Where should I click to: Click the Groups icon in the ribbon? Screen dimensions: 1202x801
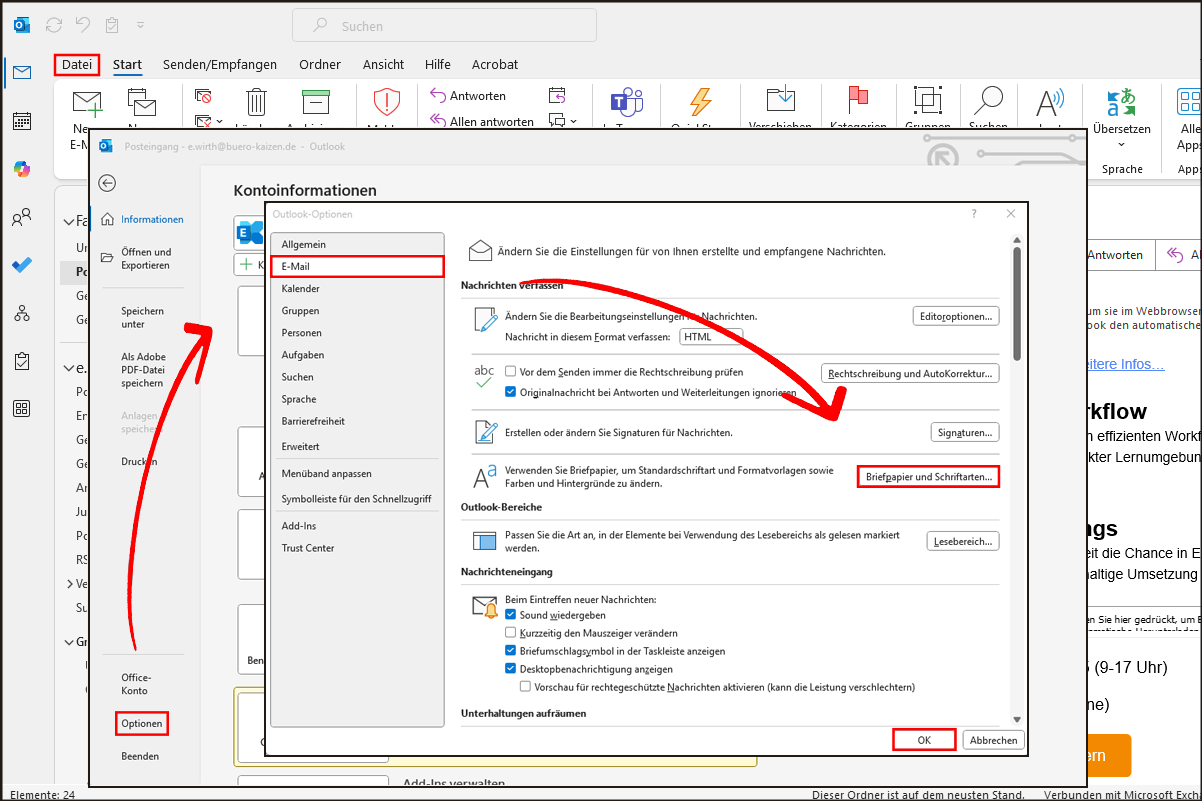pos(927,102)
